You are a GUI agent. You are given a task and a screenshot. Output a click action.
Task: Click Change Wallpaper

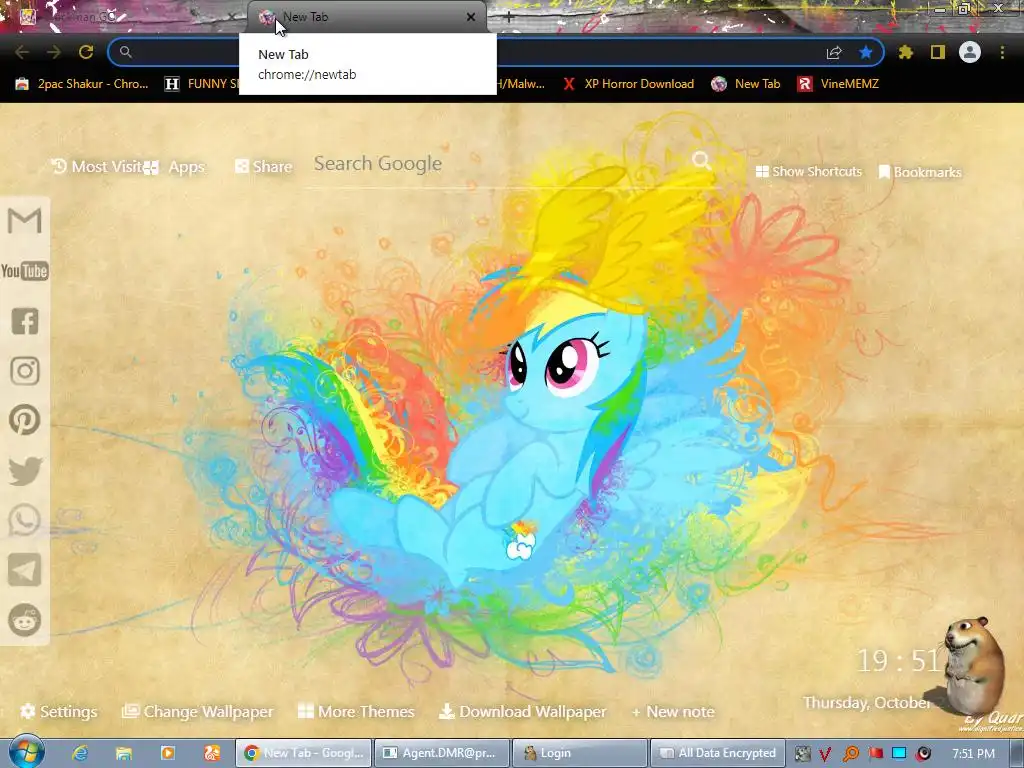[198, 711]
